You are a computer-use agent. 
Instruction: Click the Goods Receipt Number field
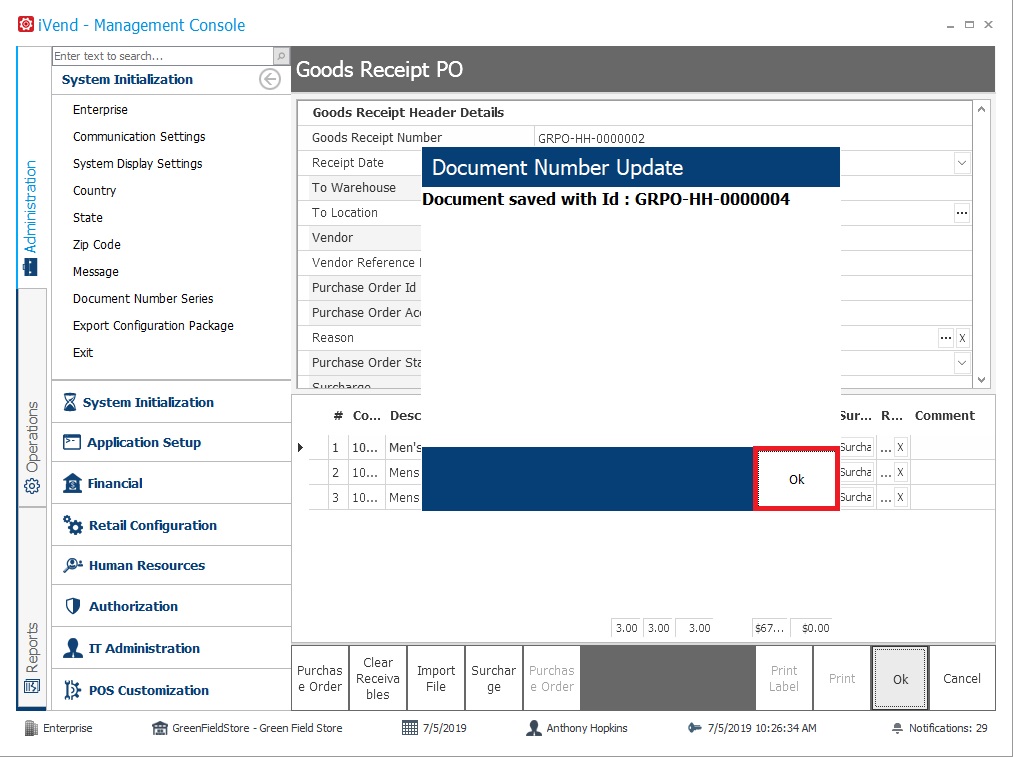point(753,138)
